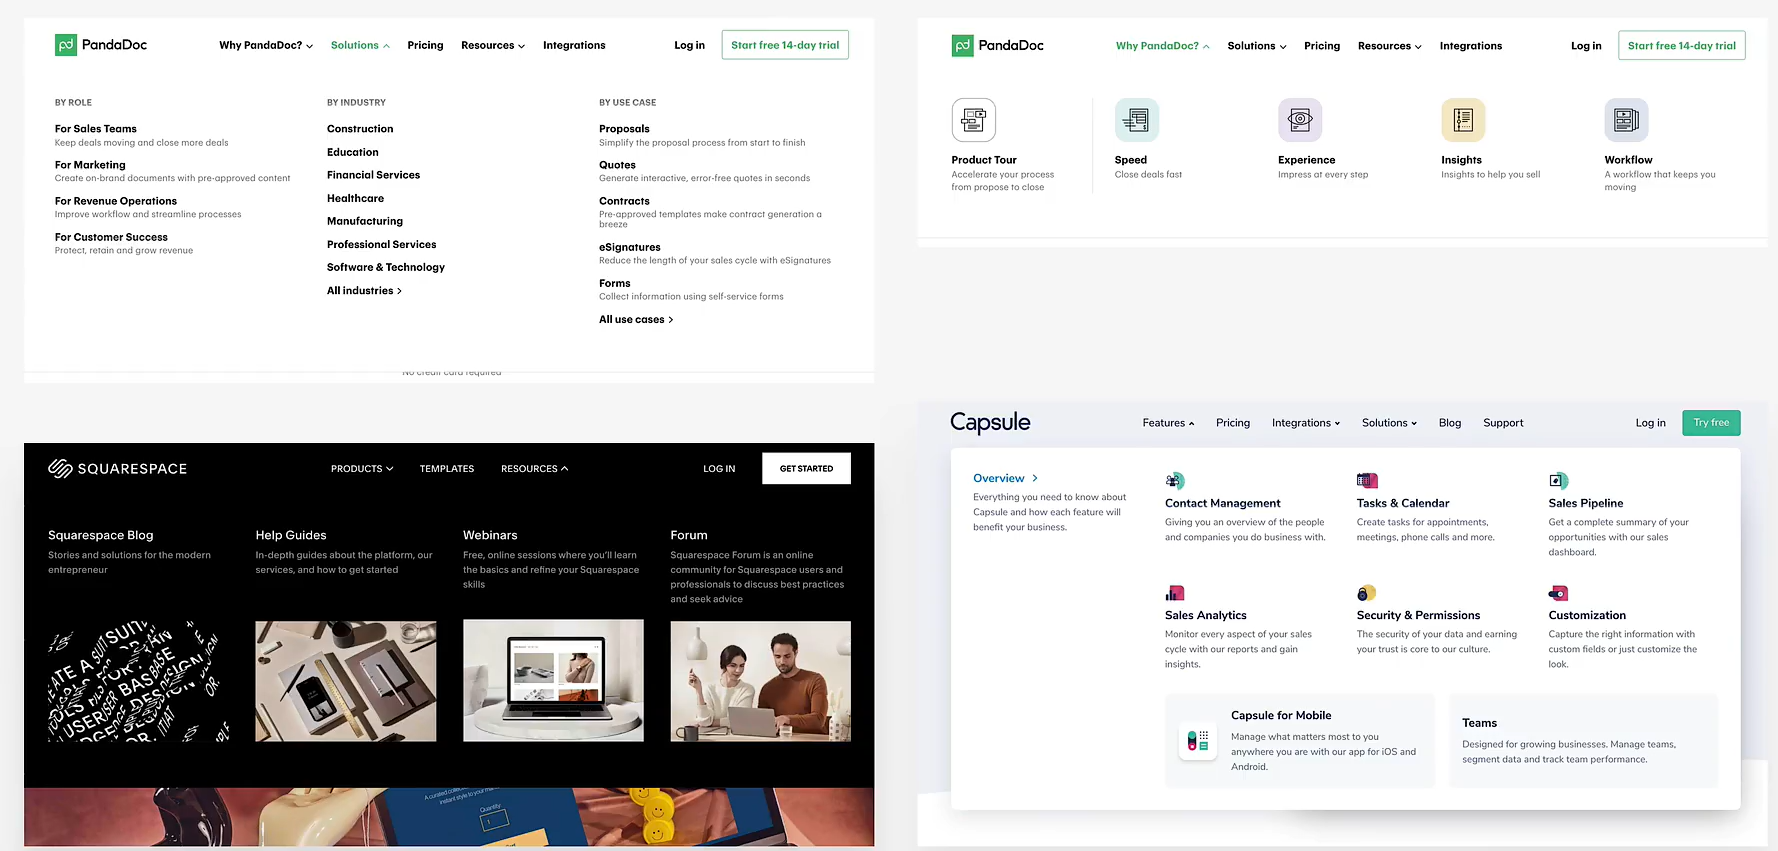Open Squarespace TEMPLATES menu item
Viewport: 1778px width, 851px height.
coord(447,468)
